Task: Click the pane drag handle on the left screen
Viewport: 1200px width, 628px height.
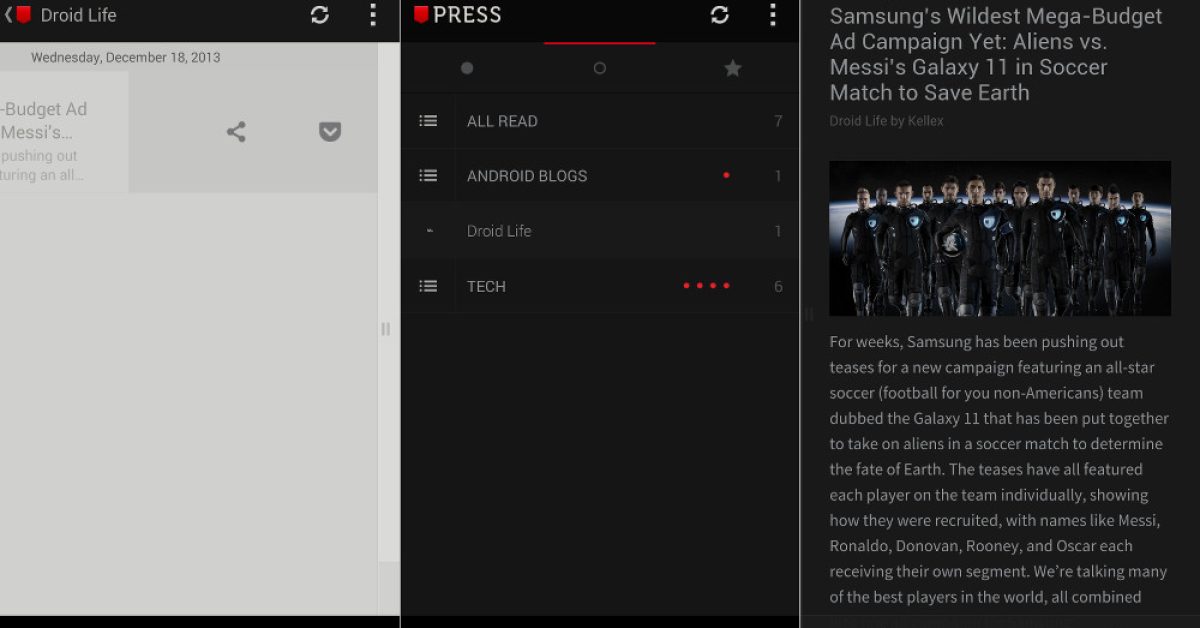Action: click(x=386, y=329)
